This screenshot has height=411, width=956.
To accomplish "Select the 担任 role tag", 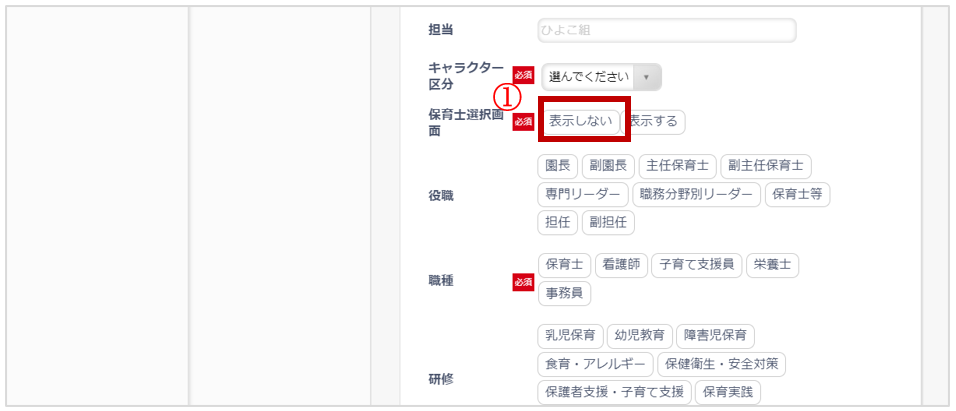I will tap(557, 223).
